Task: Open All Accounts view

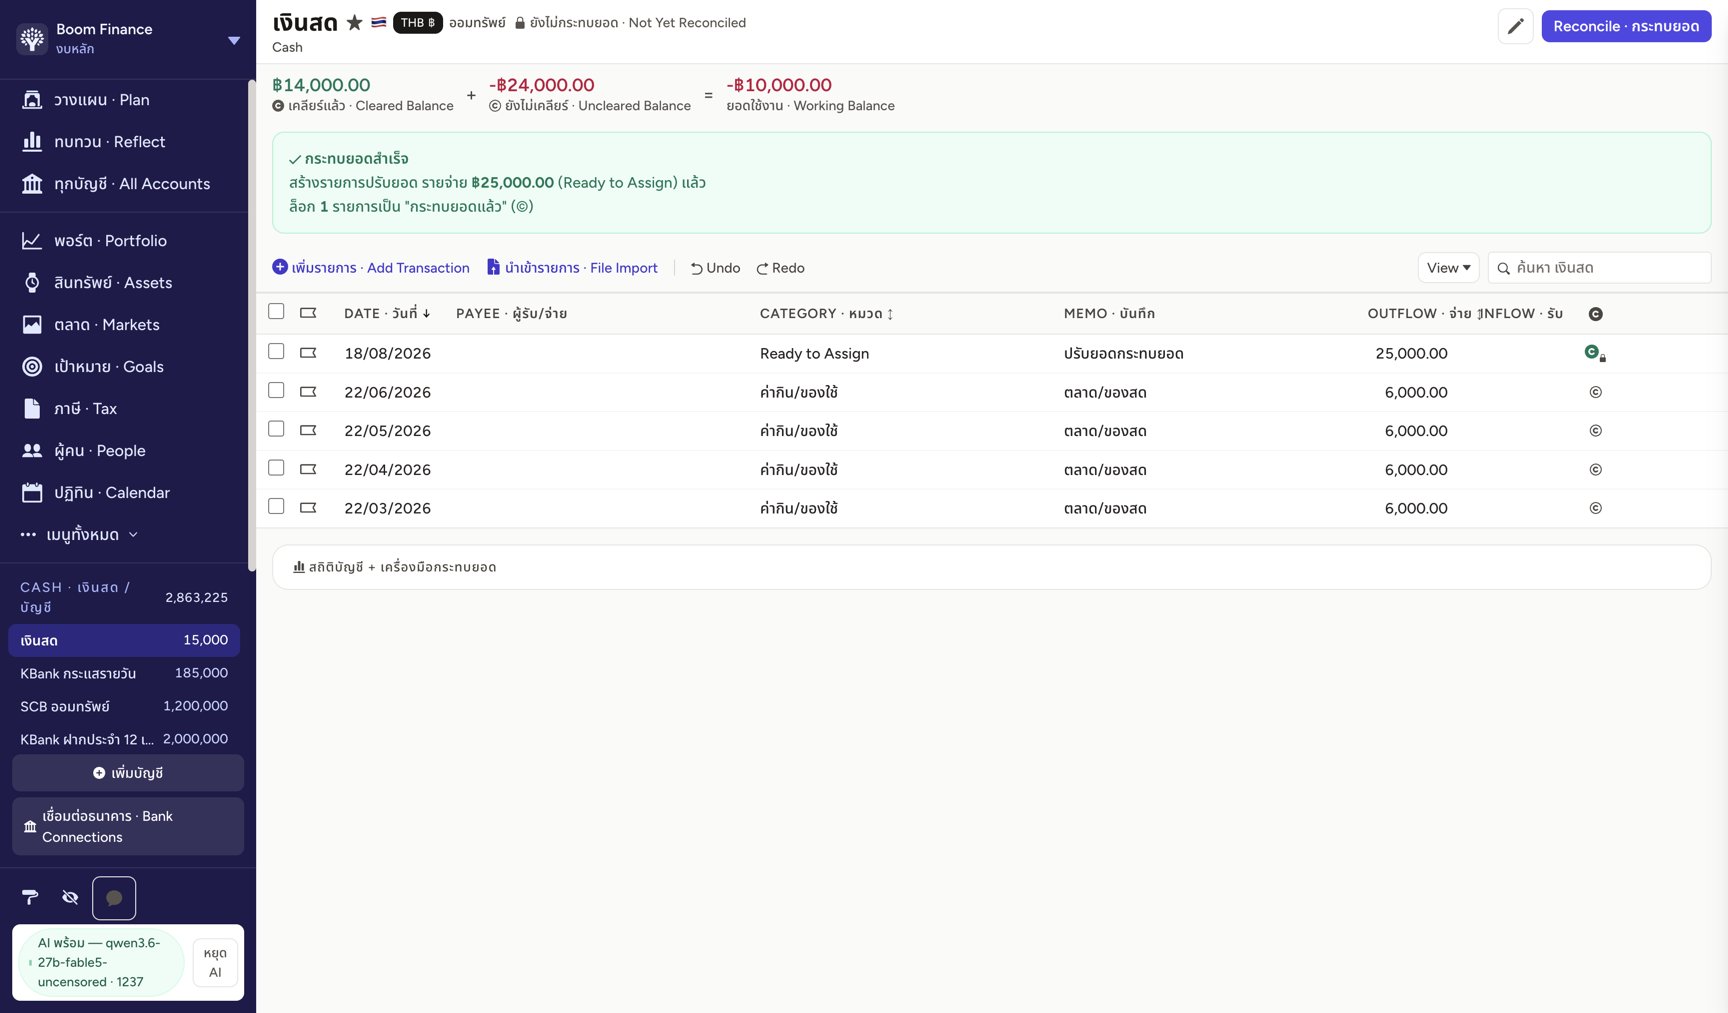Action: coord(124,184)
